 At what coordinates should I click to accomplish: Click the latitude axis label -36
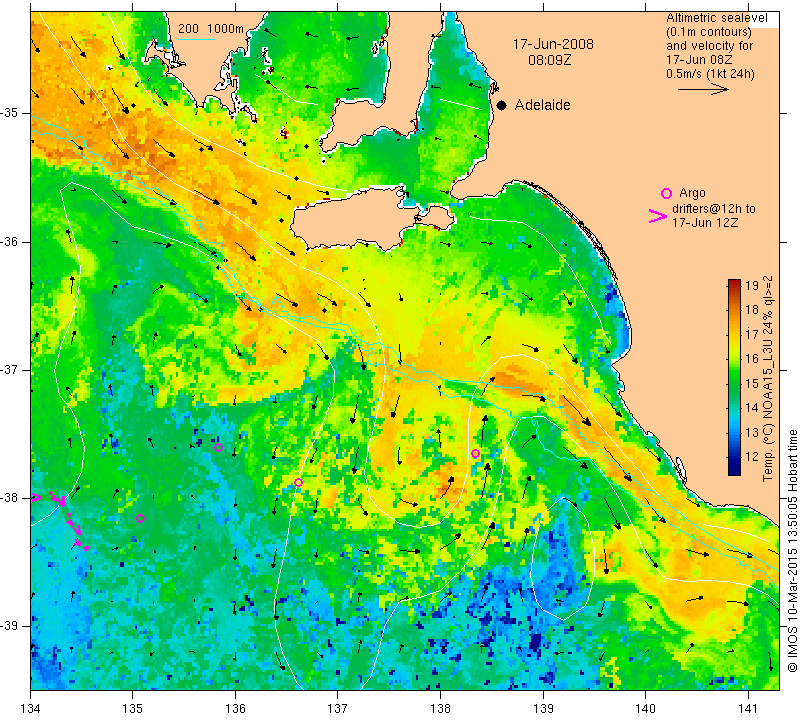pyautogui.click(x=10, y=241)
